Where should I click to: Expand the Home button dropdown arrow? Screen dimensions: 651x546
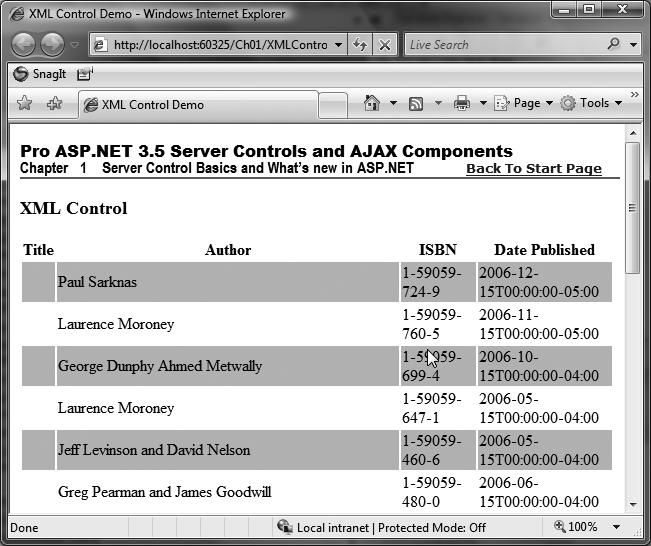tap(393, 103)
